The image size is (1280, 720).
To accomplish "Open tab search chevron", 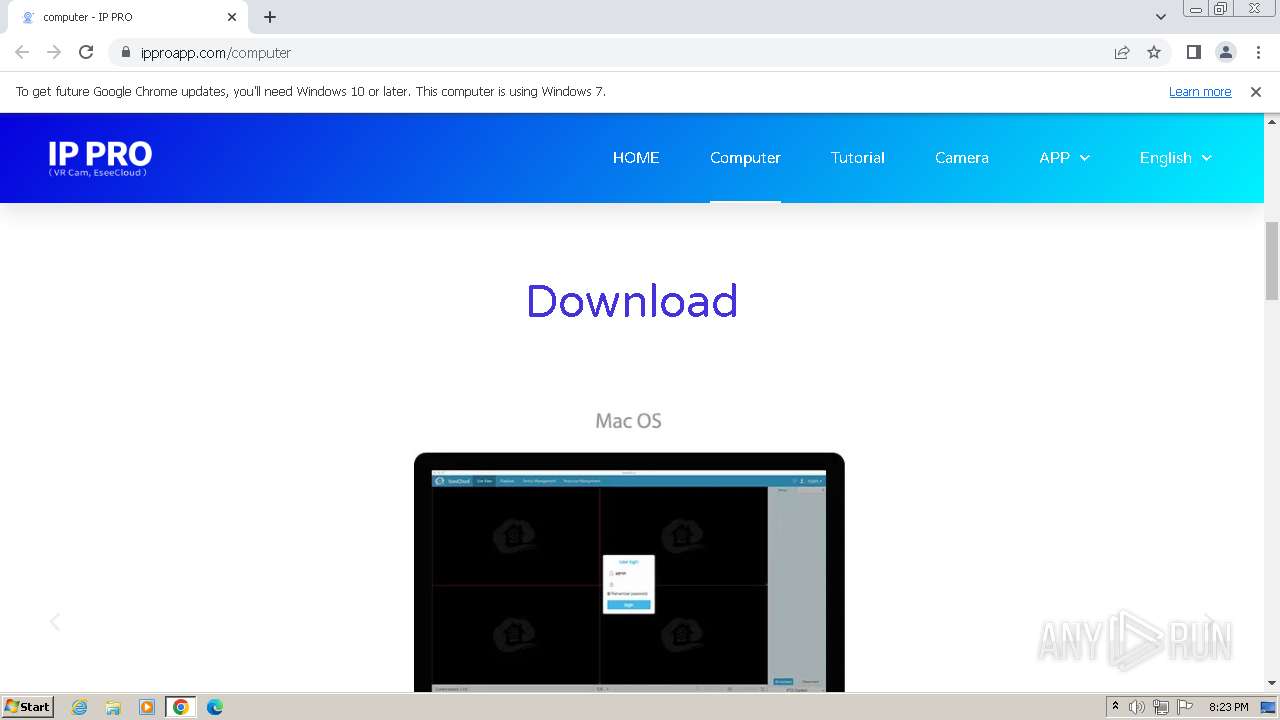I will point(1161,17).
